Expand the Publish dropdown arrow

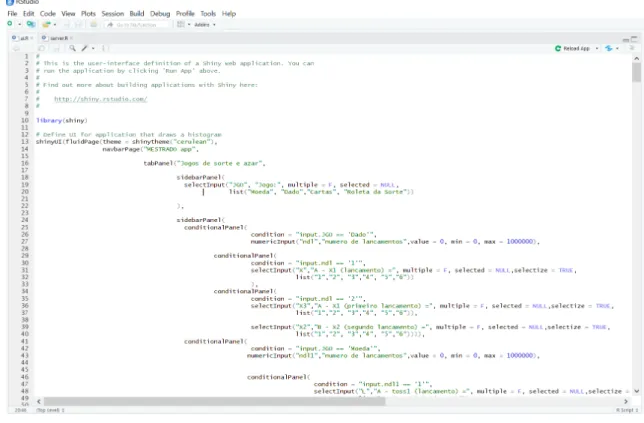[617, 48]
